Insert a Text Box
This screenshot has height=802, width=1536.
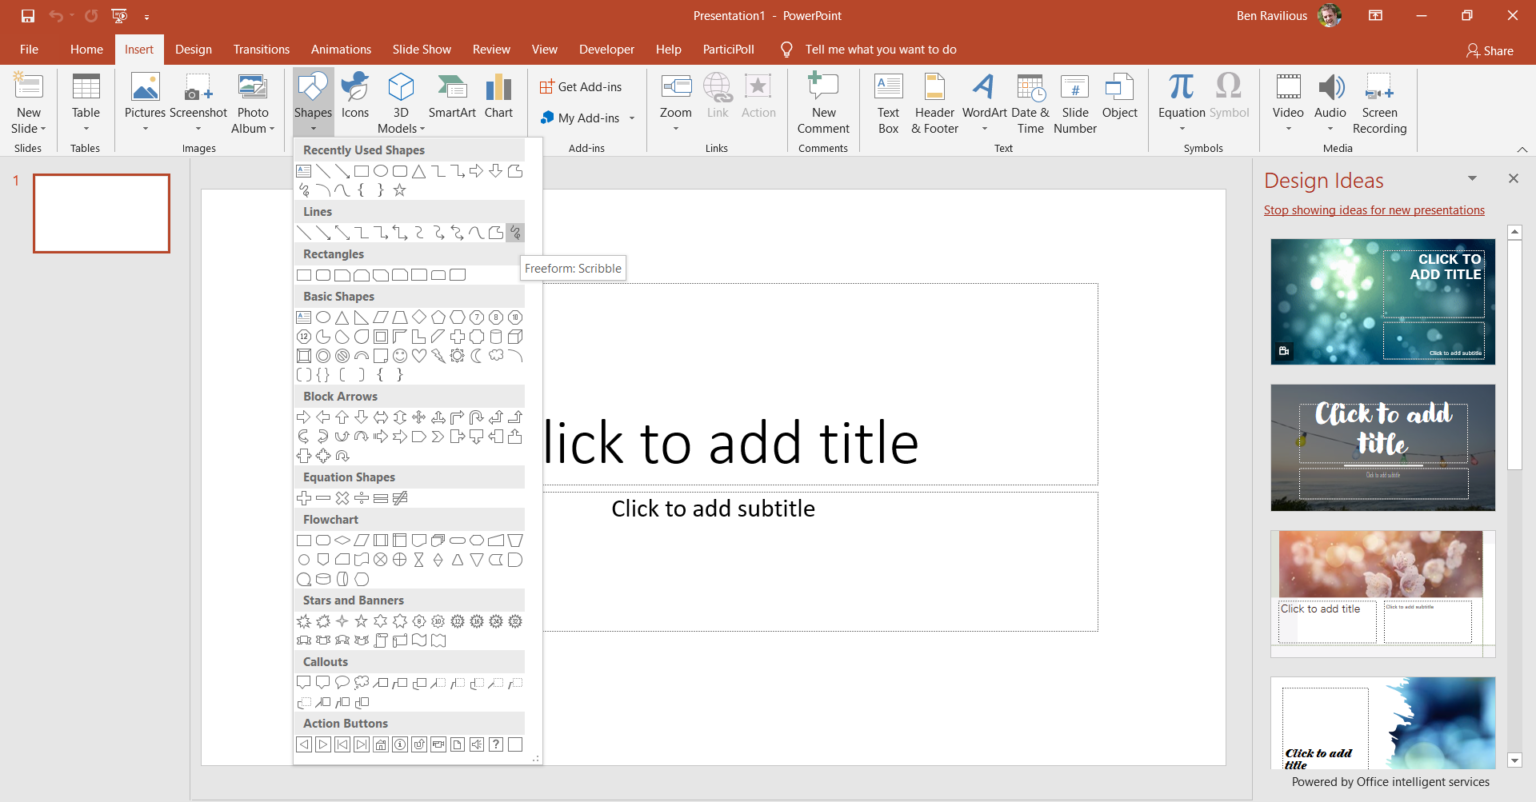(888, 103)
